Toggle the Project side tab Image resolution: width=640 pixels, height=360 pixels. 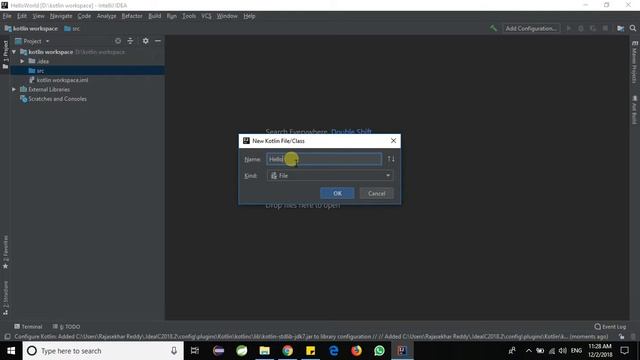5,54
